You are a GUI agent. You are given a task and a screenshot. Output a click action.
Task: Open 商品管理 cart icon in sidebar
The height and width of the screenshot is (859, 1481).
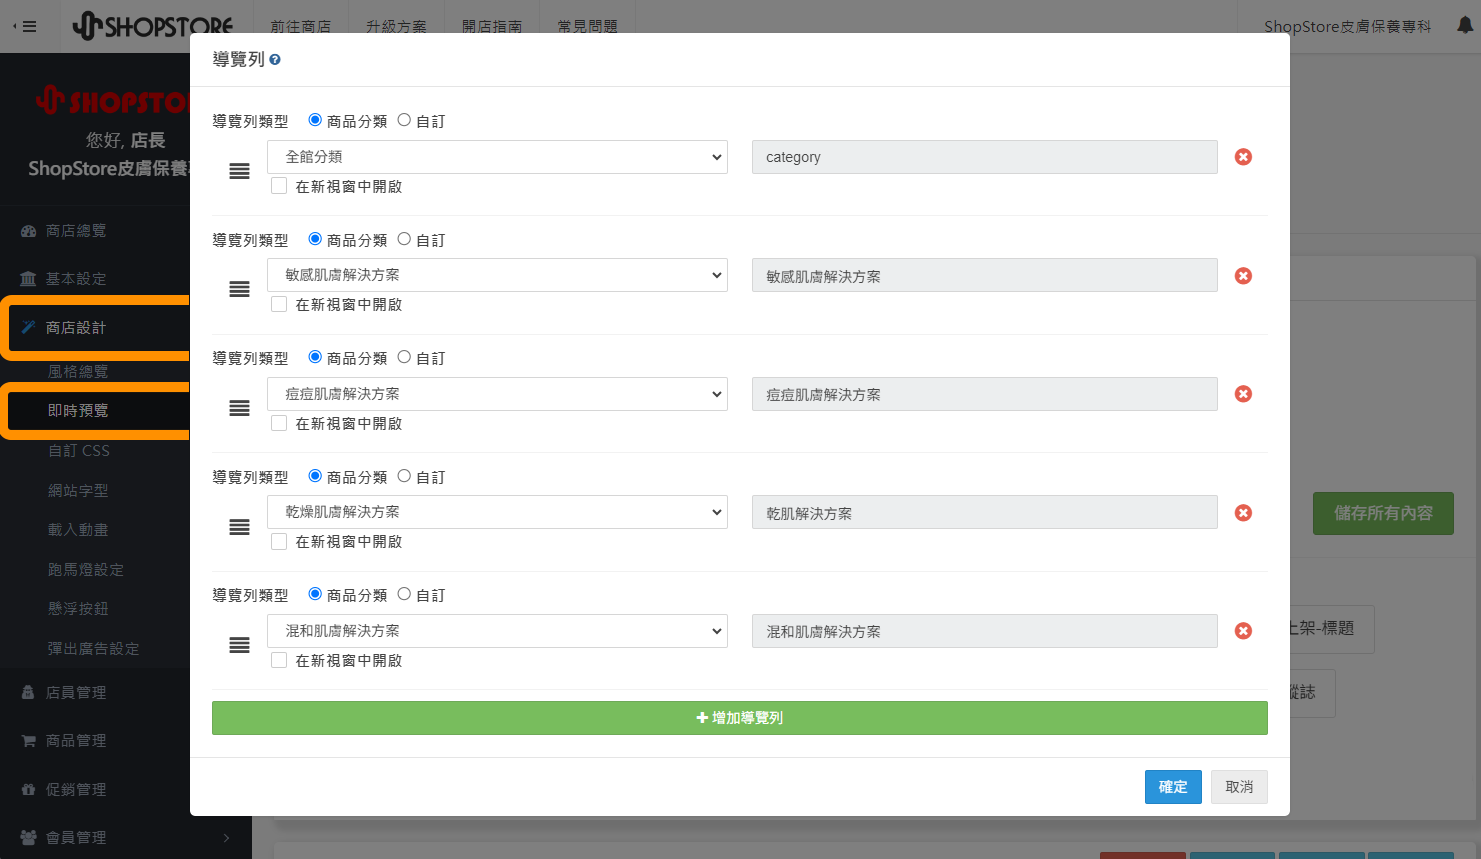(28, 741)
